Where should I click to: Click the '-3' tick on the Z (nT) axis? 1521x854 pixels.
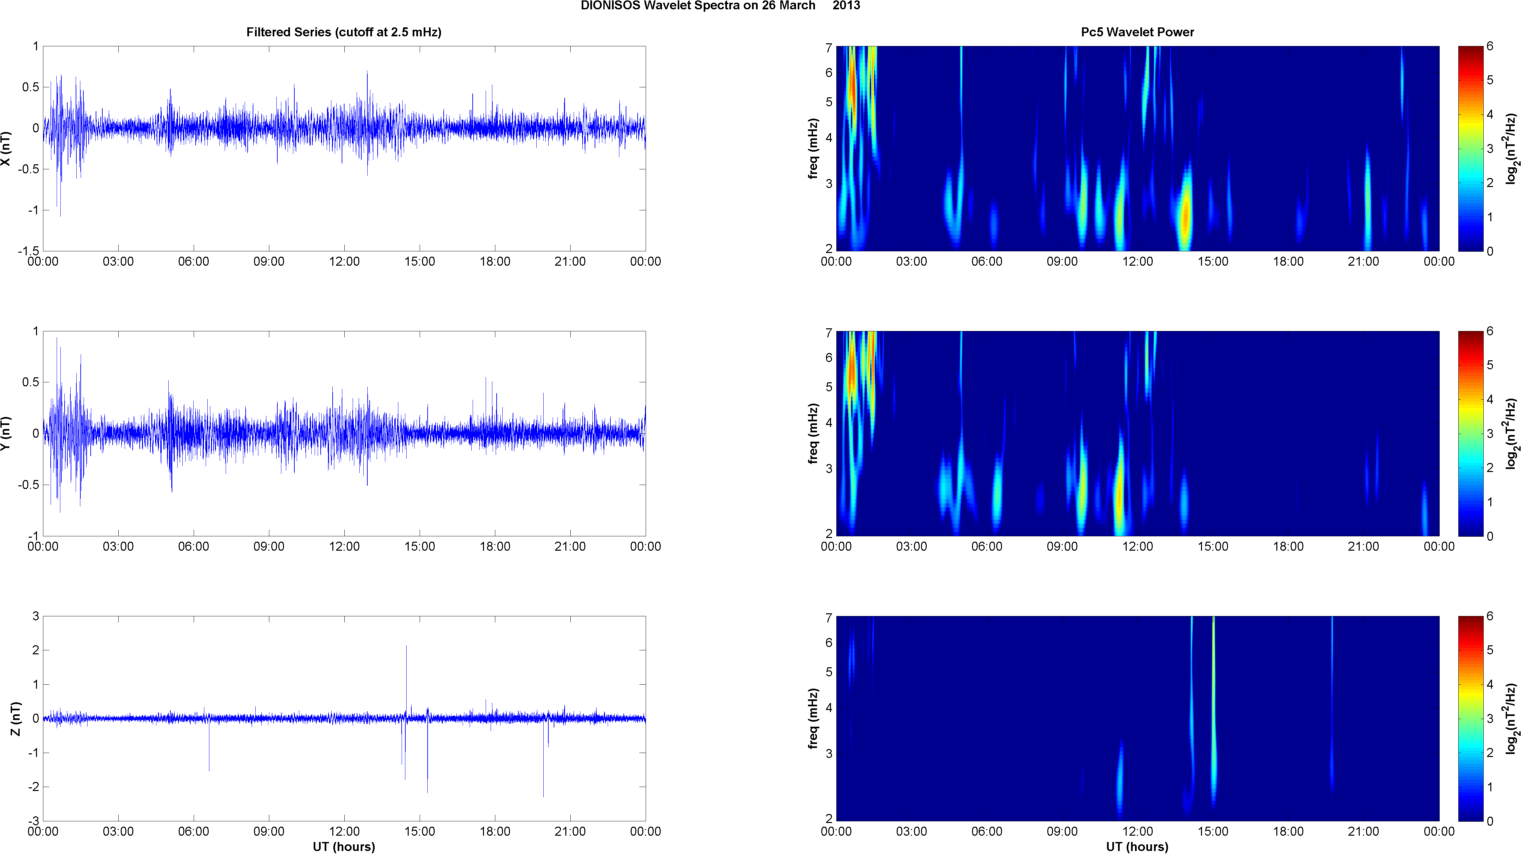pyautogui.click(x=32, y=821)
